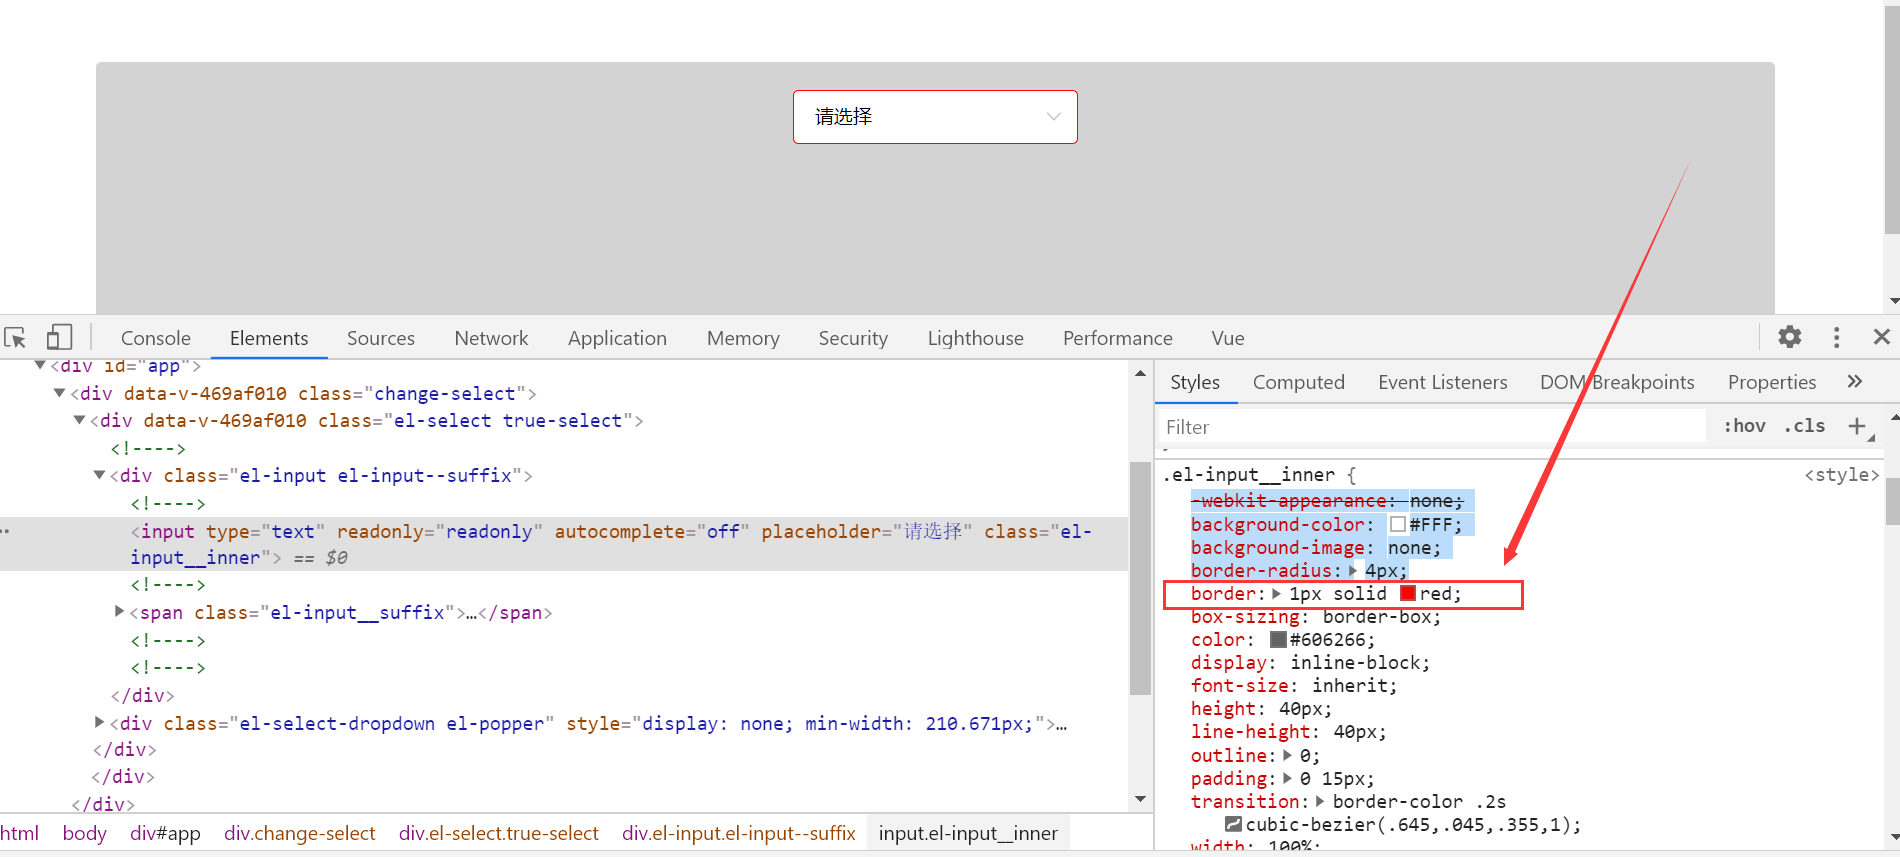
Task: Switch to the Console tab
Action: [156, 338]
